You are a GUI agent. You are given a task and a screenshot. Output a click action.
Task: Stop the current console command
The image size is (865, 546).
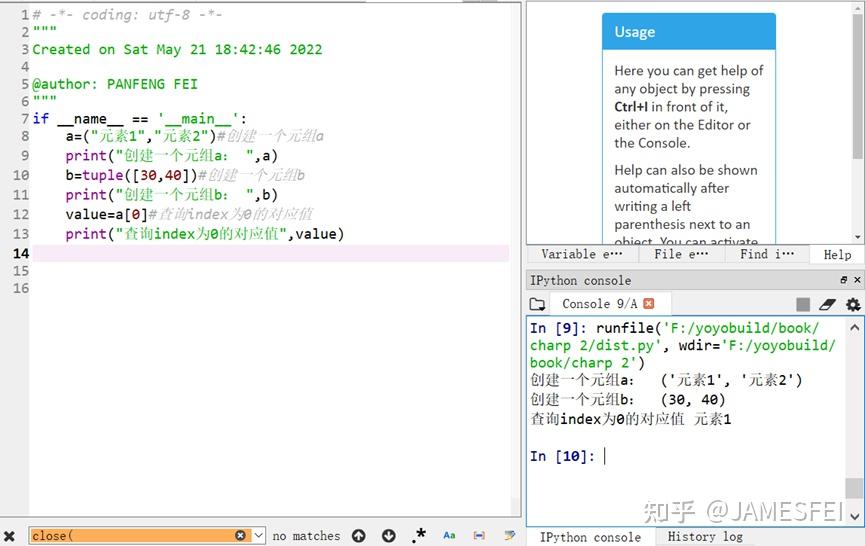(x=803, y=304)
